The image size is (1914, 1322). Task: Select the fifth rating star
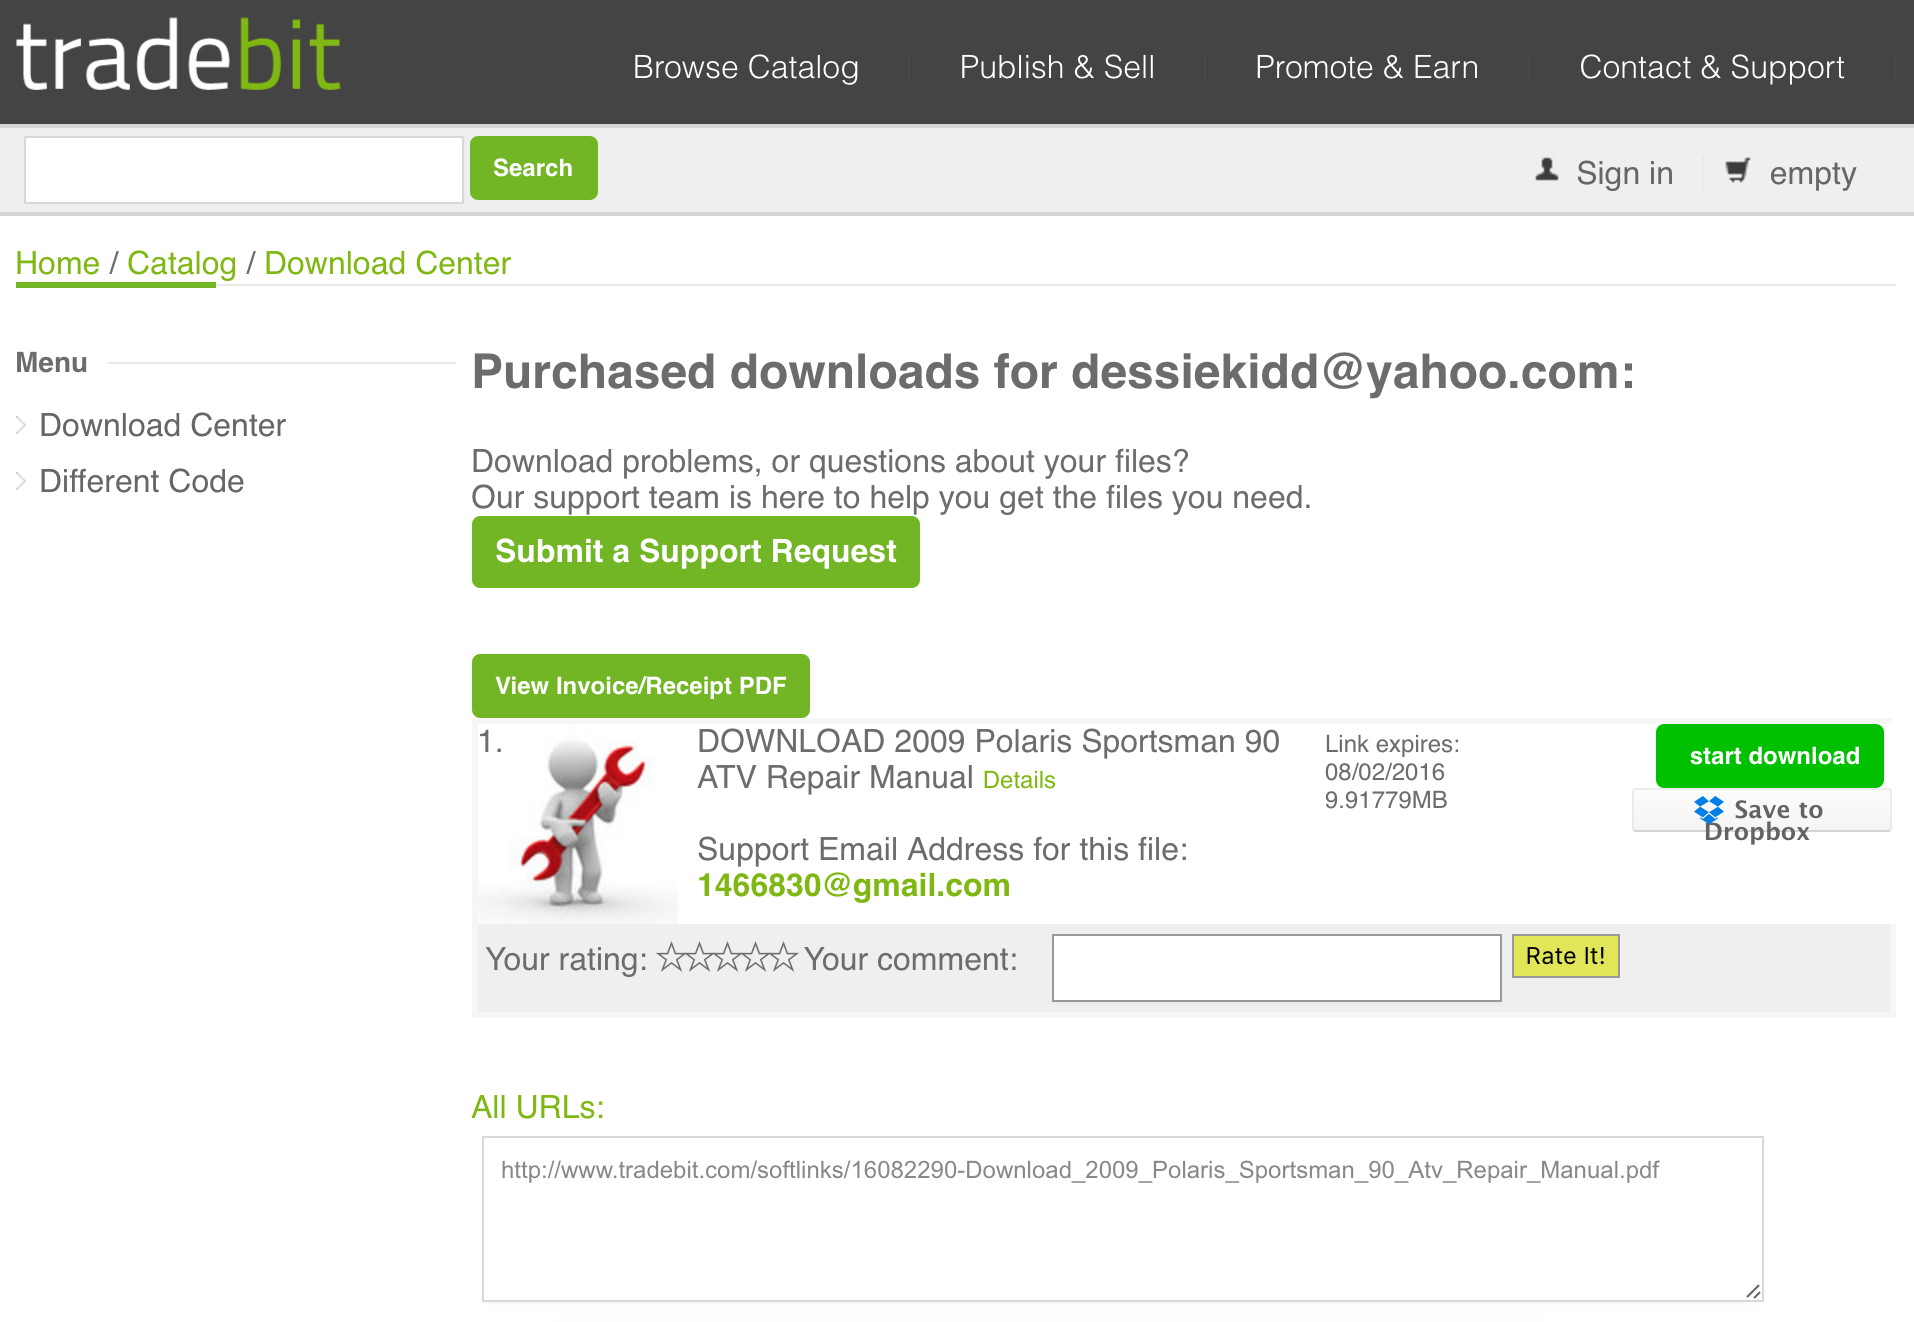point(783,957)
